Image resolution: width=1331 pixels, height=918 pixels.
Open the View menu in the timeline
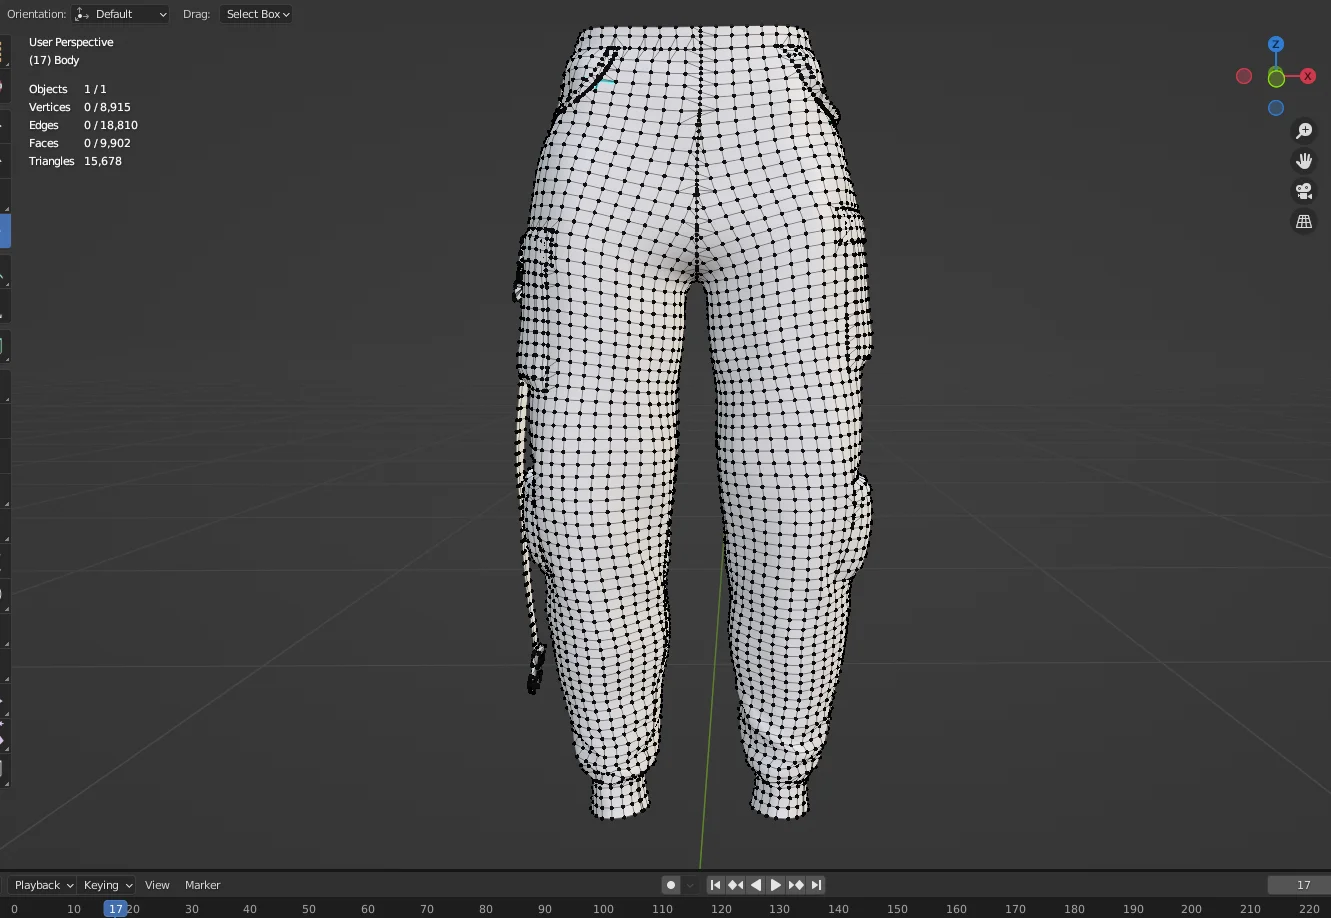click(x=157, y=884)
